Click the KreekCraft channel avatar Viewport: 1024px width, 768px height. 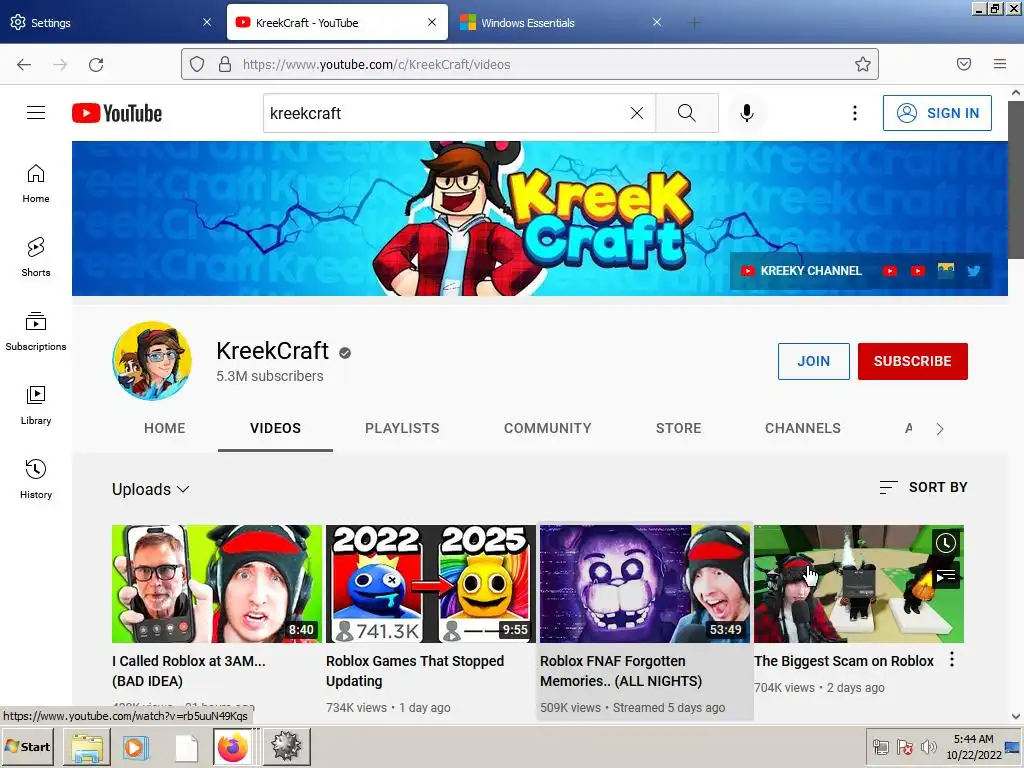pos(152,360)
